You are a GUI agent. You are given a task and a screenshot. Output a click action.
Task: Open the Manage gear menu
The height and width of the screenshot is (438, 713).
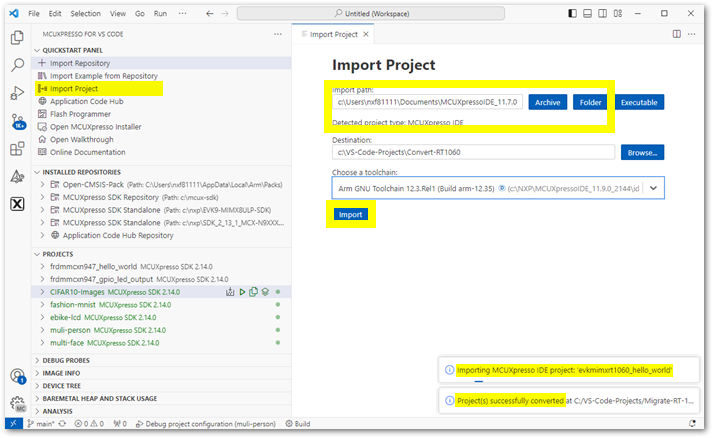point(17,403)
